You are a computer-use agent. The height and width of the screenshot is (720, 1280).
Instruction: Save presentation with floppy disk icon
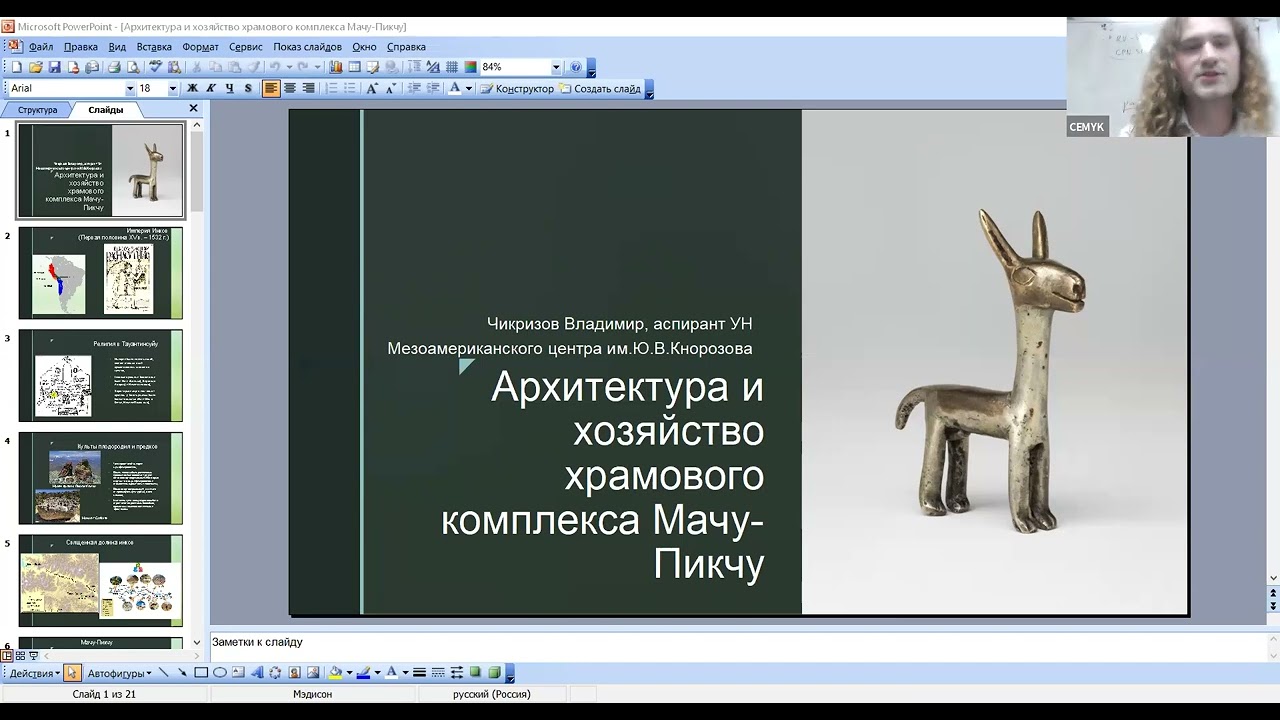(x=54, y=67)
